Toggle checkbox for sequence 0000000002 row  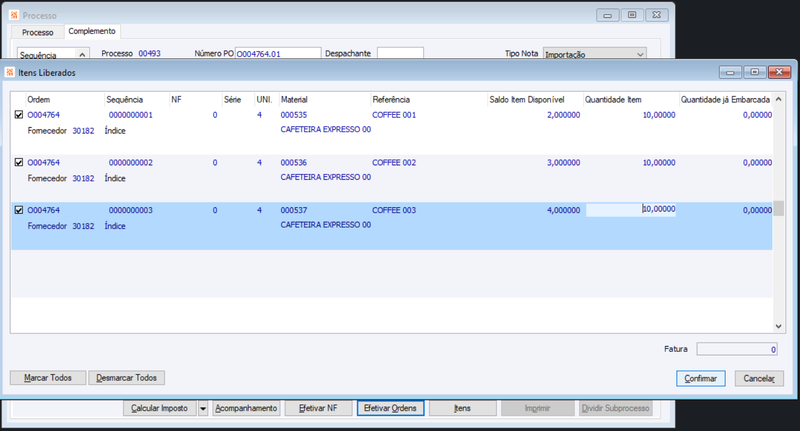pyautogui.click(x=19, y=162)
